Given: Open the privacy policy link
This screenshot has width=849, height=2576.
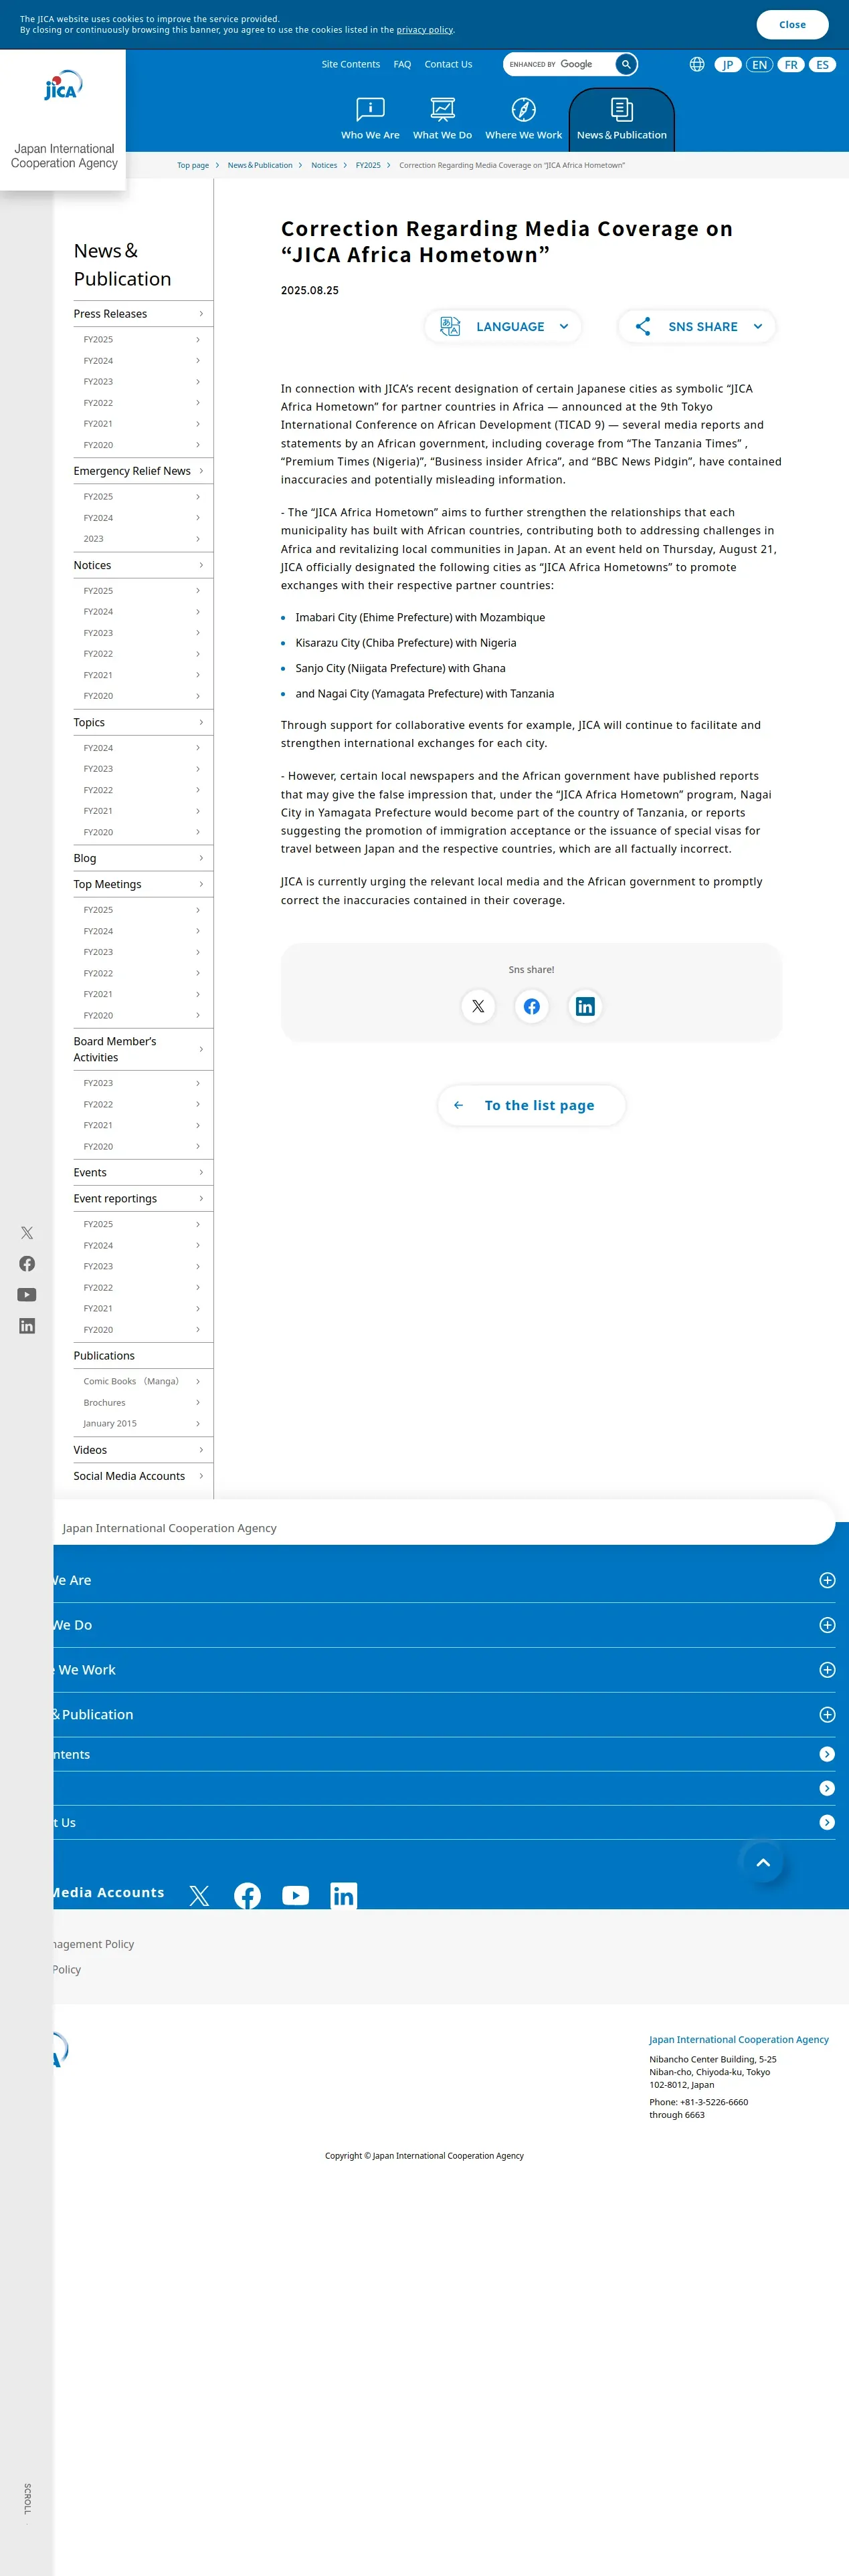Looking at the screenshot, I should (424, 30).
